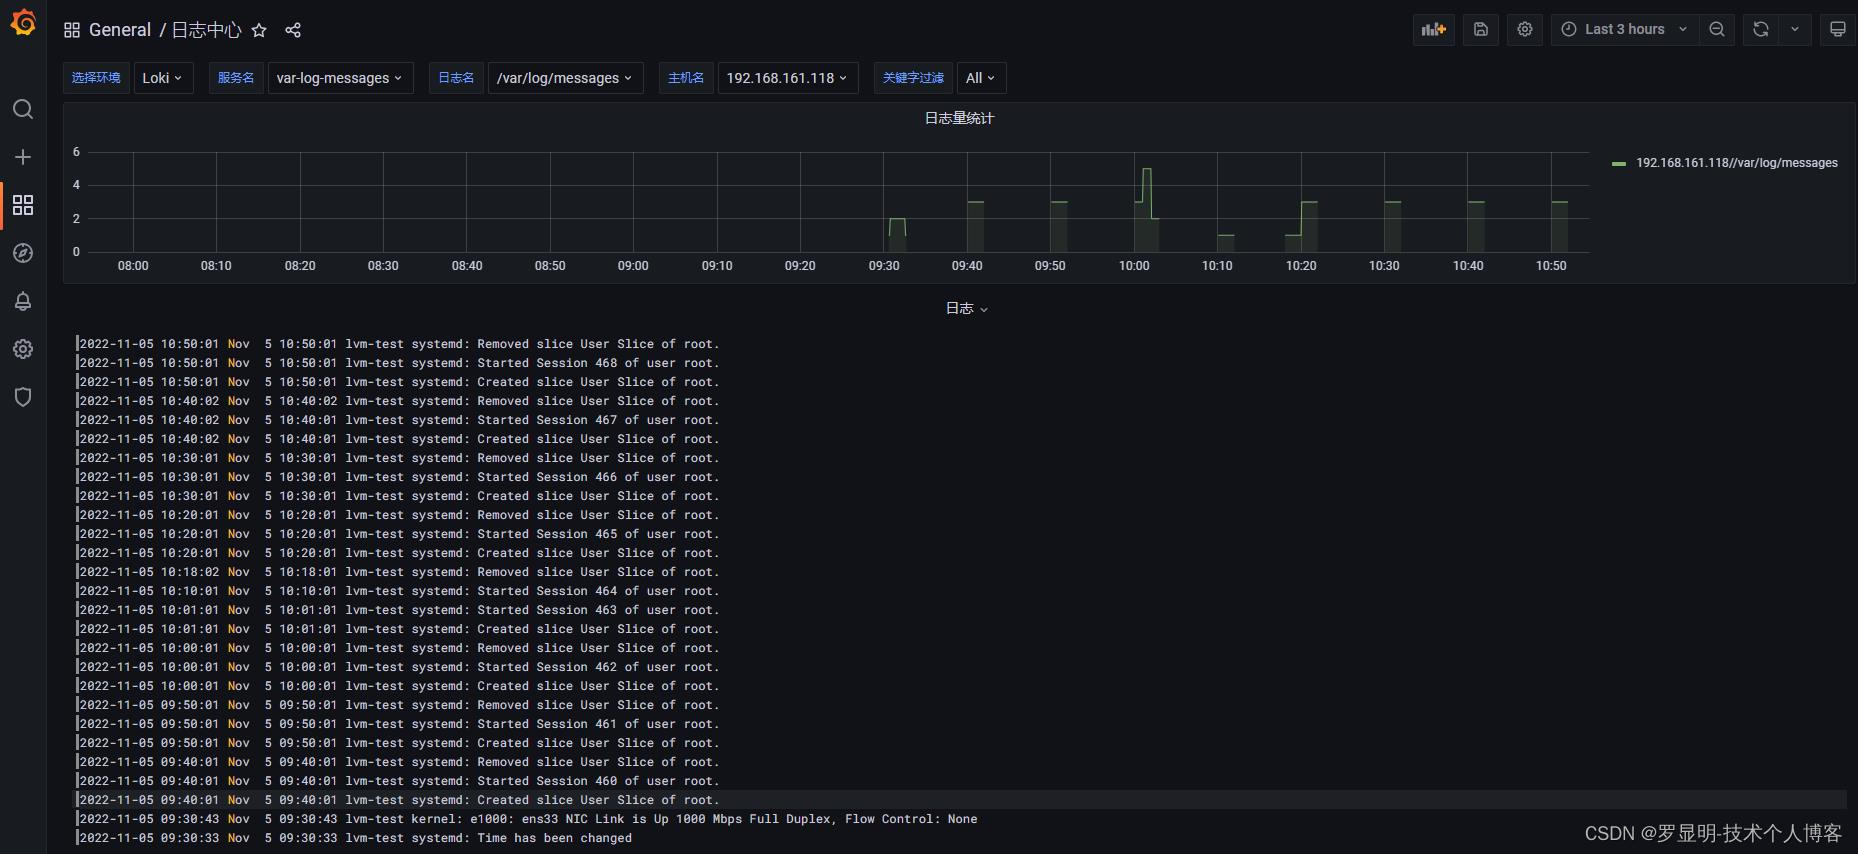1858x854 pixels.
Task: Share the dashboard via share icon
Action: tap(293, 30)
